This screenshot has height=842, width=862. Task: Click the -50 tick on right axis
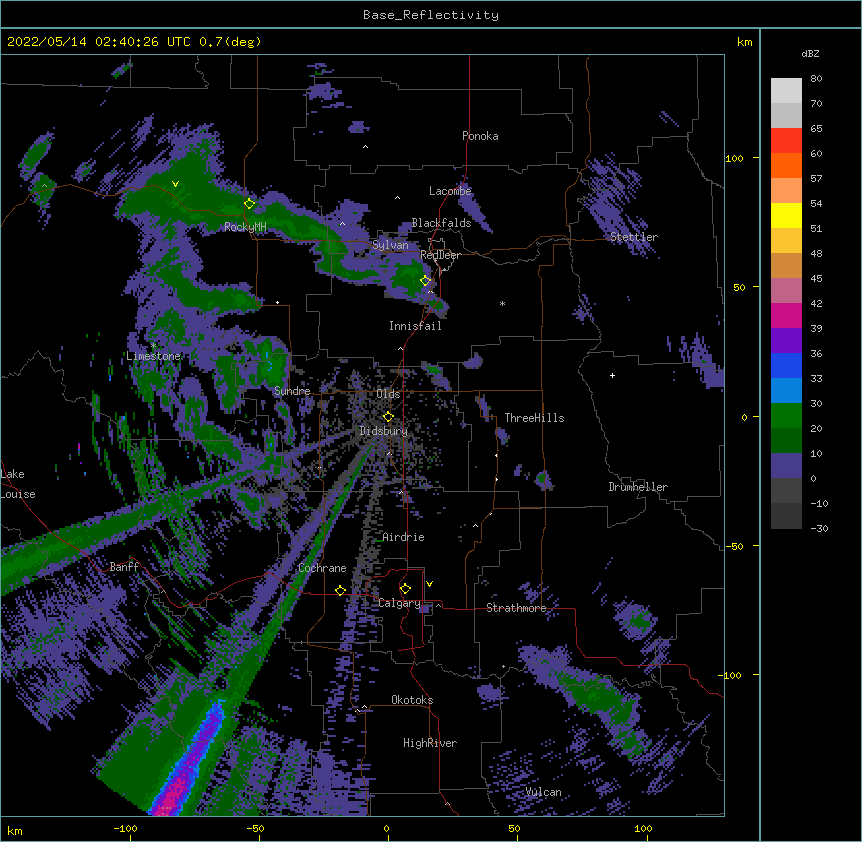(734, 546)
